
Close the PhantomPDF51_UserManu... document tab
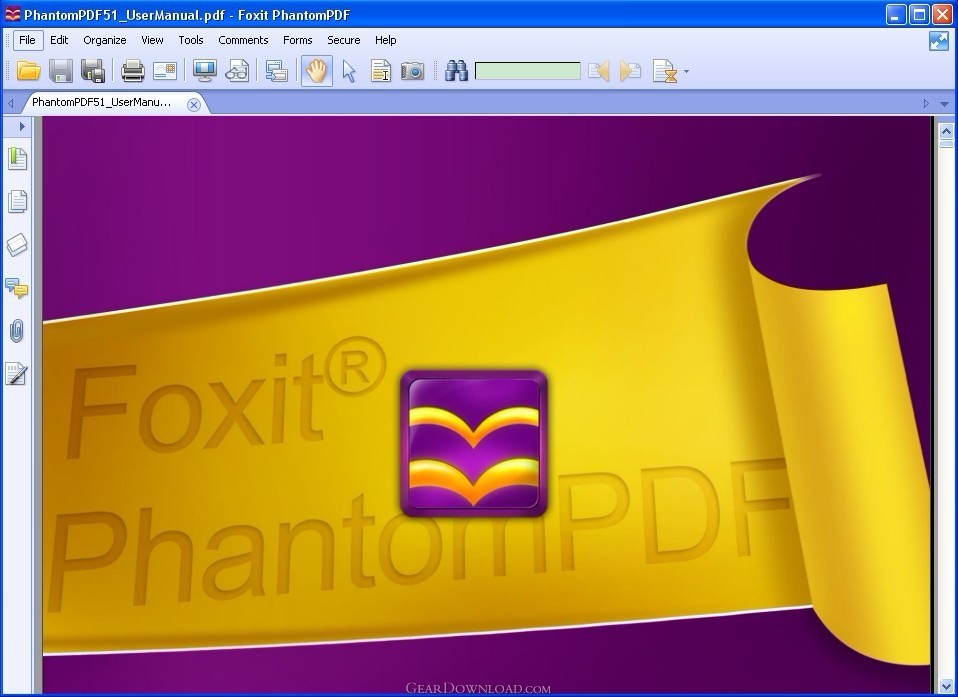(x=194, y=104)
